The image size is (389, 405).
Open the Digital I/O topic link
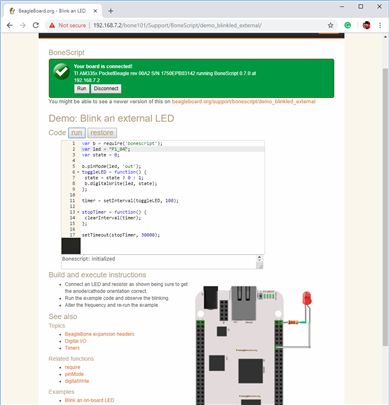pyautogui.click(x=76, y=341)
